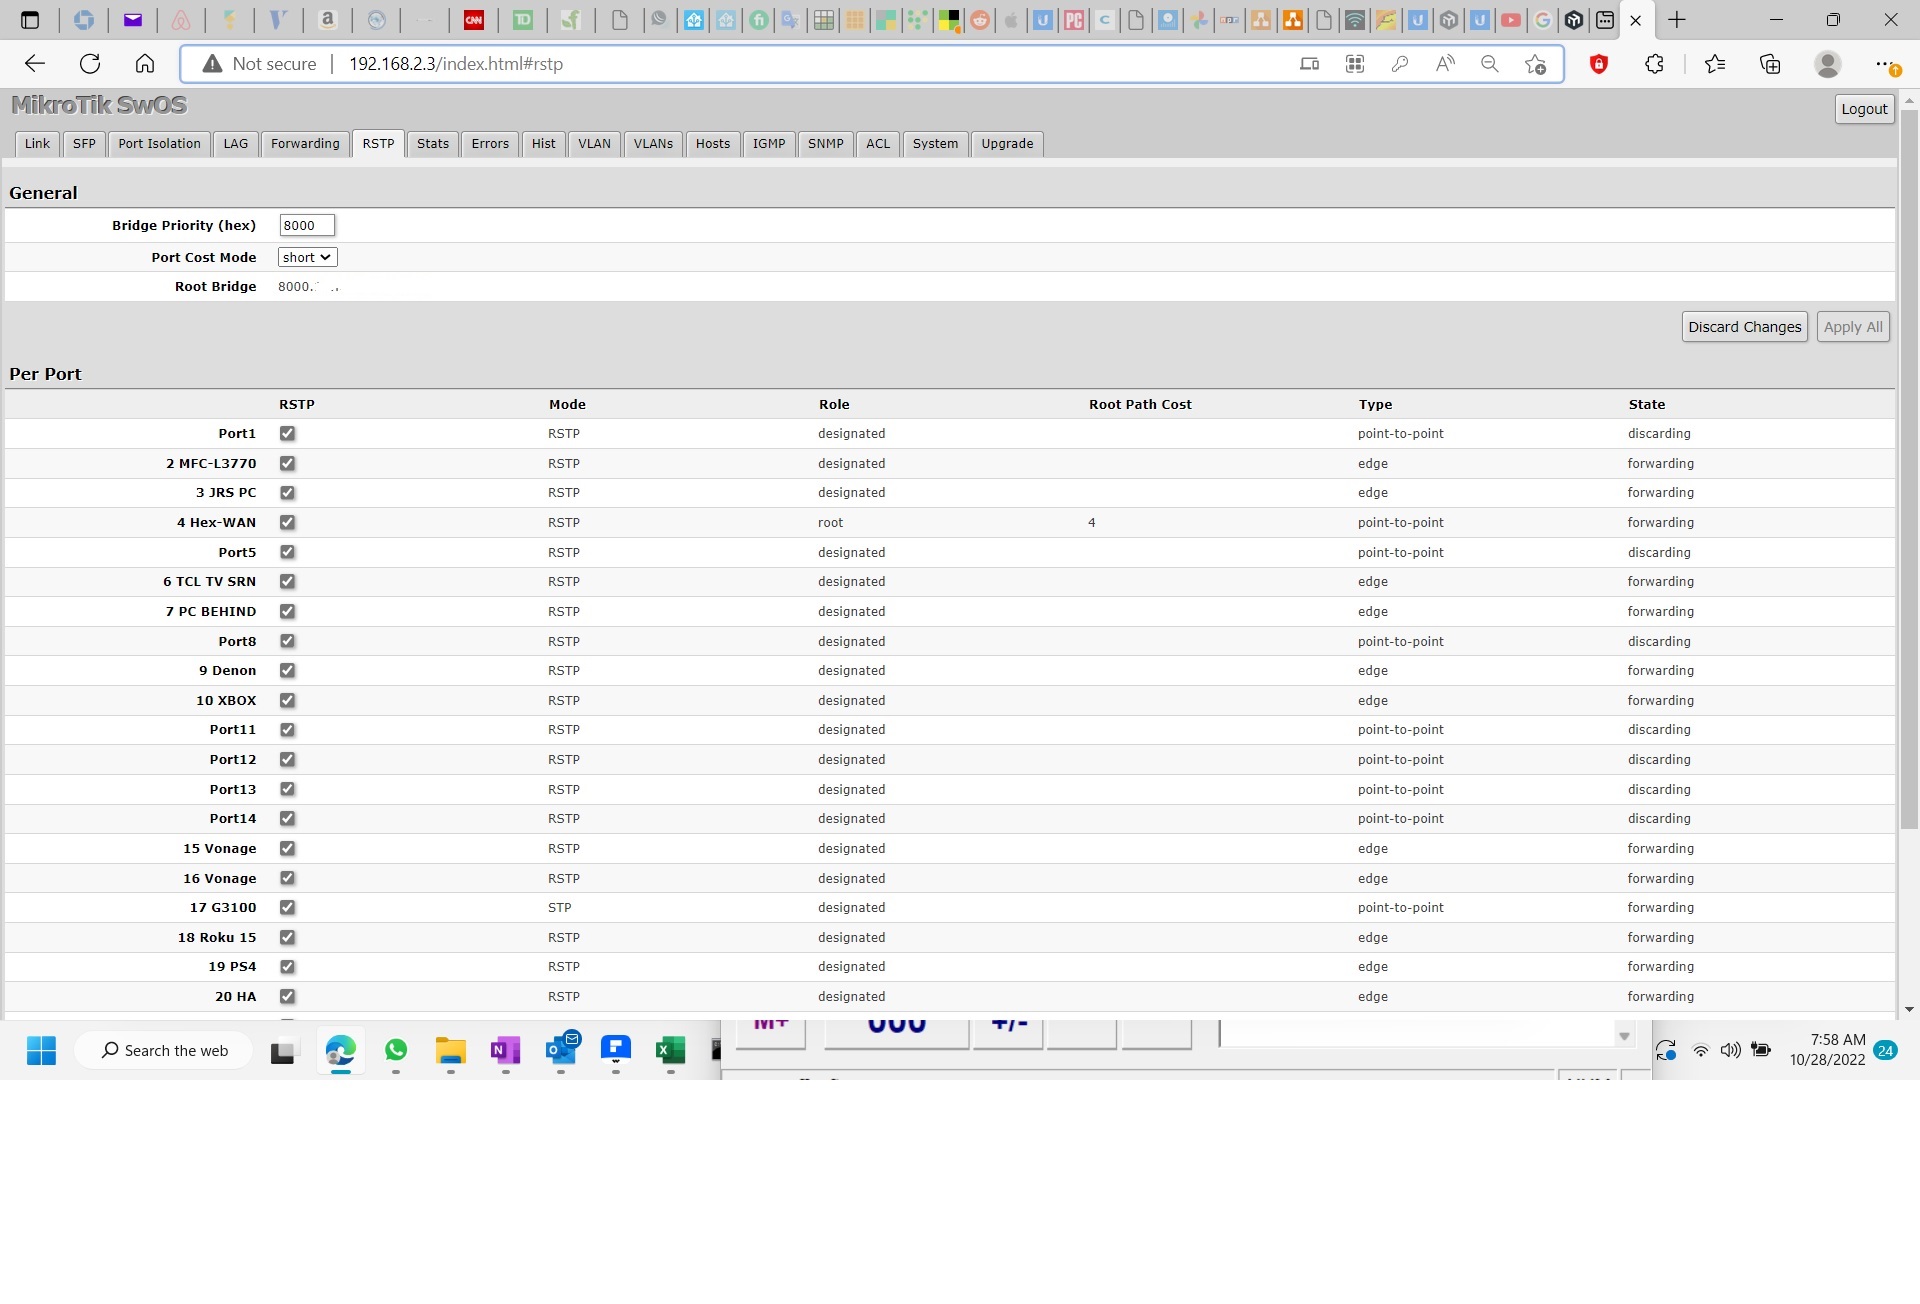This screenshot has width=1920, height=1304.
Task: Disable RSTP on Port1
Action: [287, 433]
